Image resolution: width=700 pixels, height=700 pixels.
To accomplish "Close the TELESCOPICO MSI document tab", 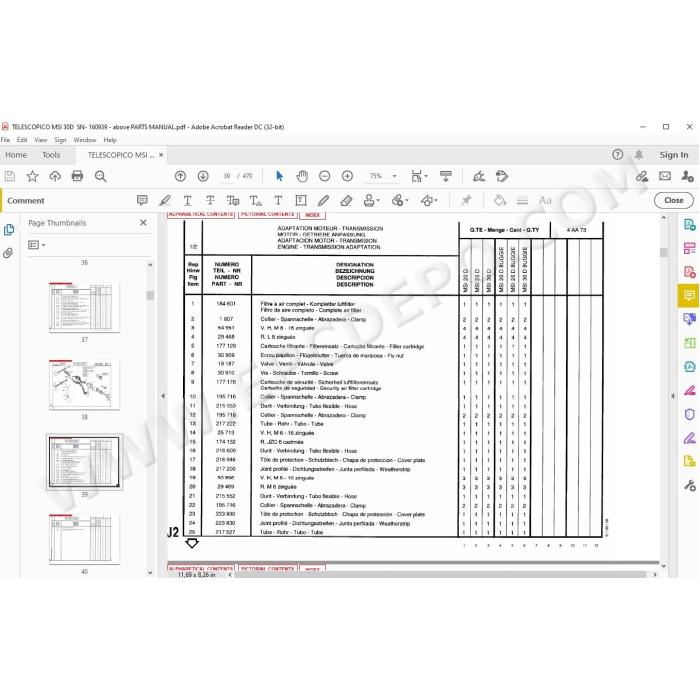I will (x=161, y=155).
